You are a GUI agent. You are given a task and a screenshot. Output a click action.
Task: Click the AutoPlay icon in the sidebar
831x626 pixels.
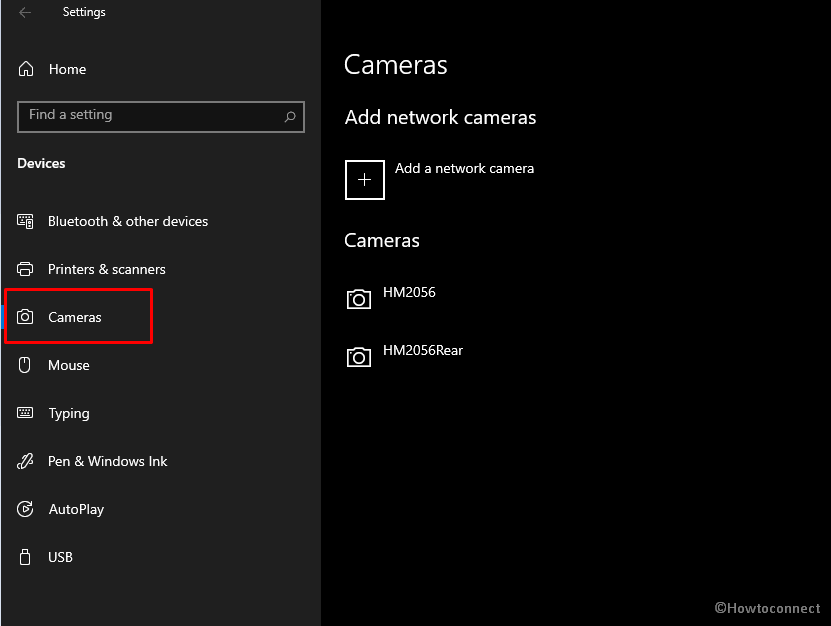(26, 509)
